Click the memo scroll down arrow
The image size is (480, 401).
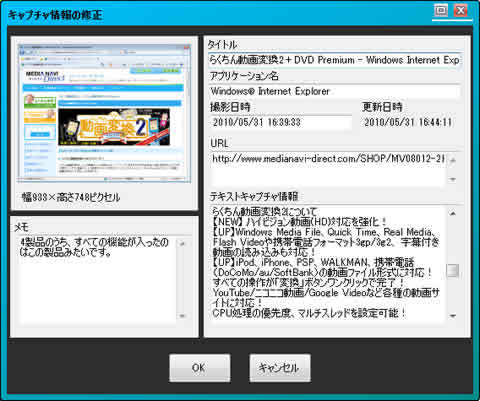182,316
